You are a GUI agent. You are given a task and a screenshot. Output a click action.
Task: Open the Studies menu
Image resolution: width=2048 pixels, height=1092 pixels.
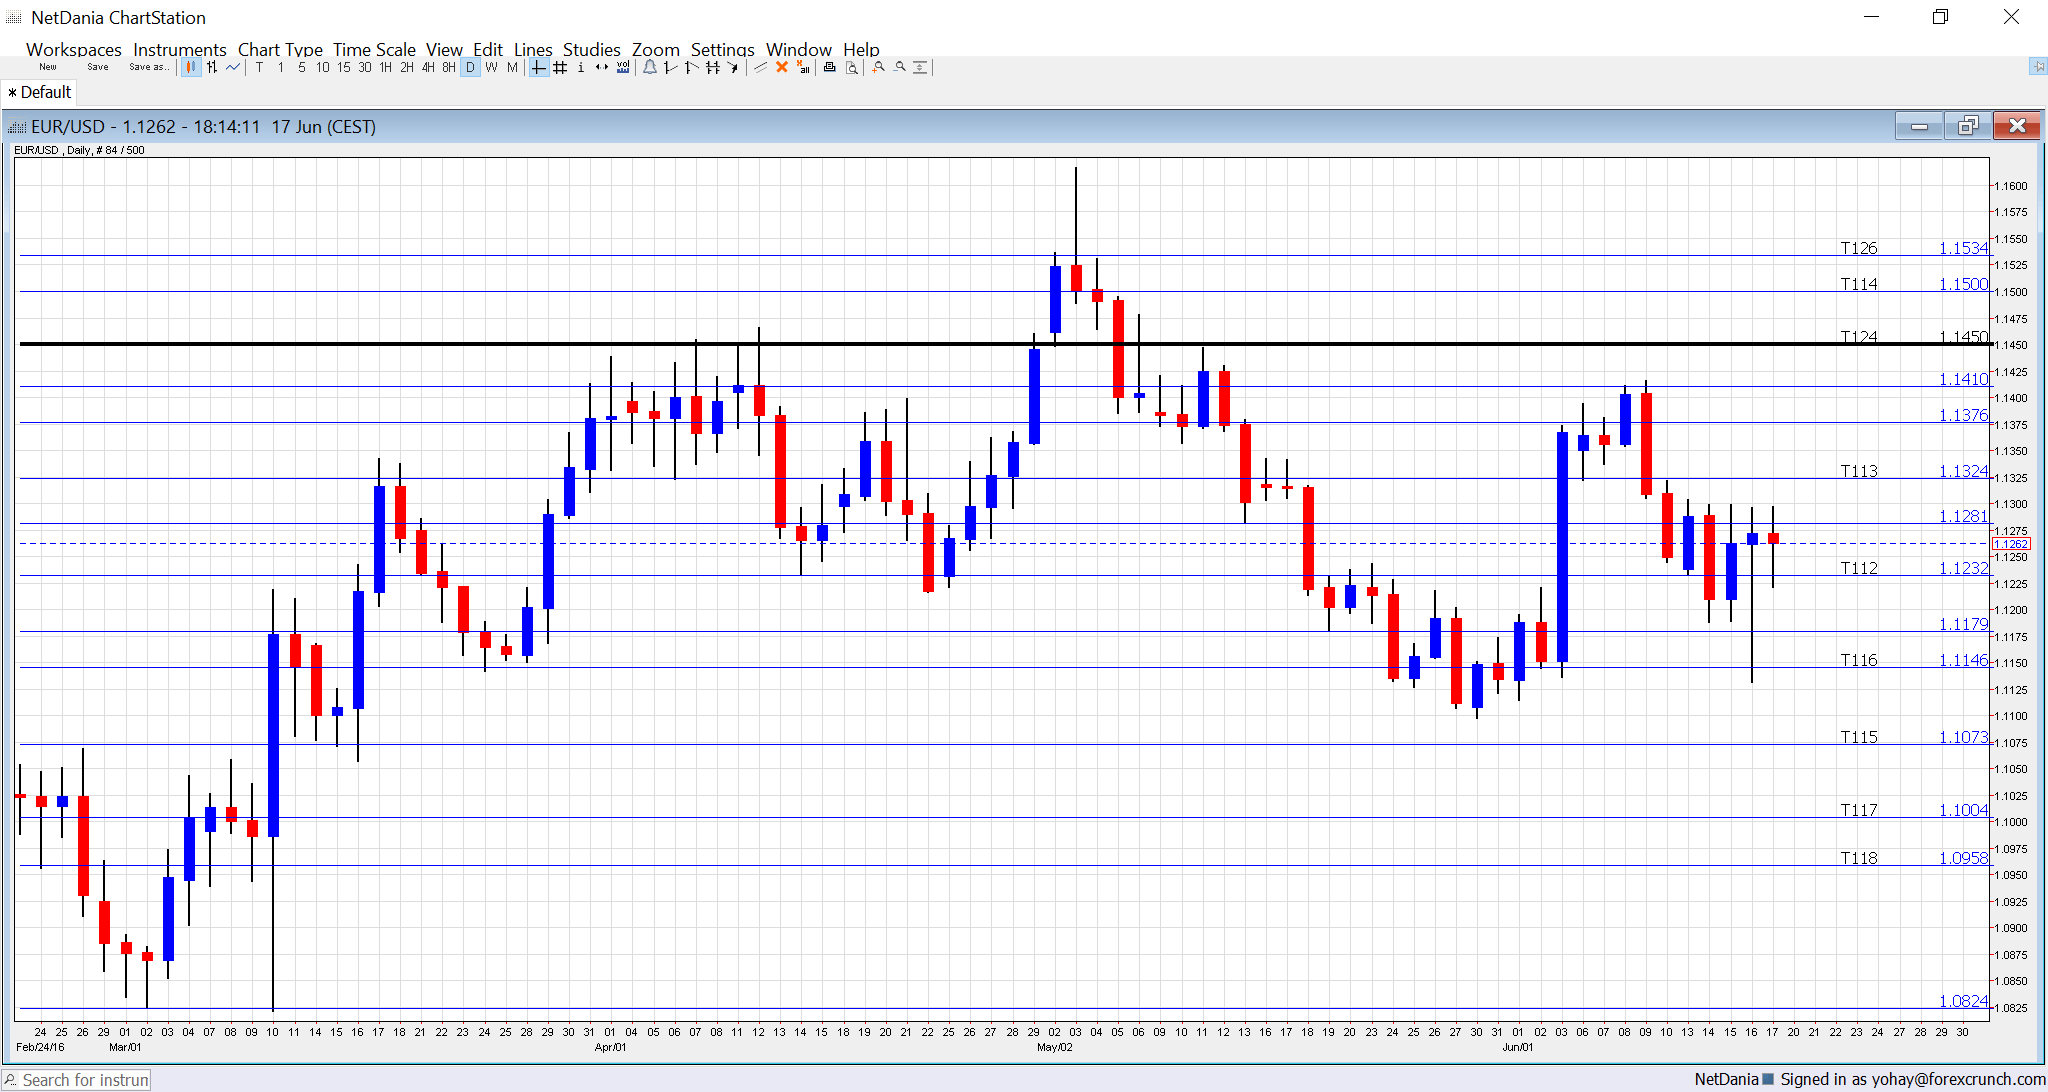(591, 49)
